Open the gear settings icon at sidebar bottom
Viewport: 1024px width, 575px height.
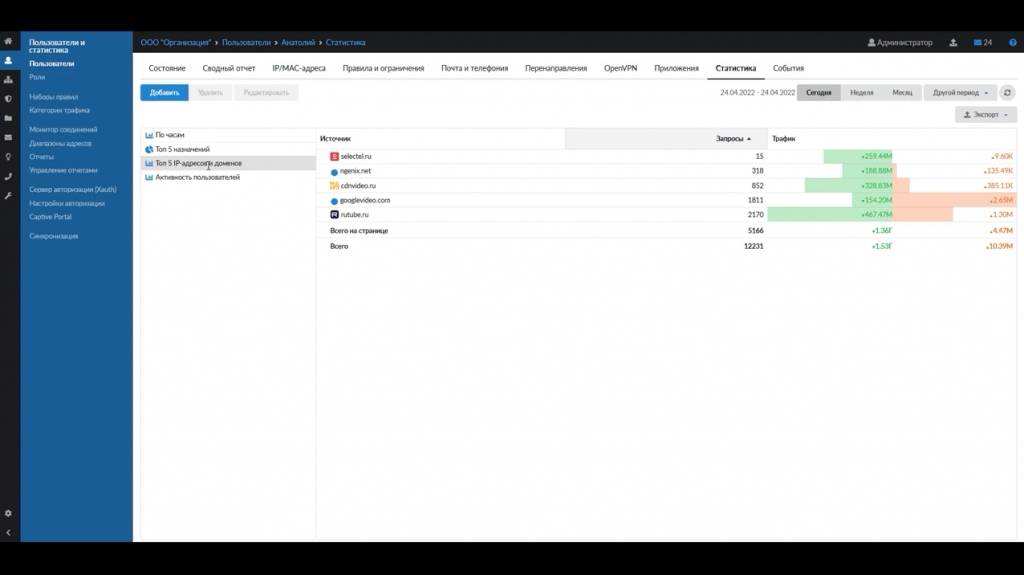pyautogui.click(x=8, y=514)
